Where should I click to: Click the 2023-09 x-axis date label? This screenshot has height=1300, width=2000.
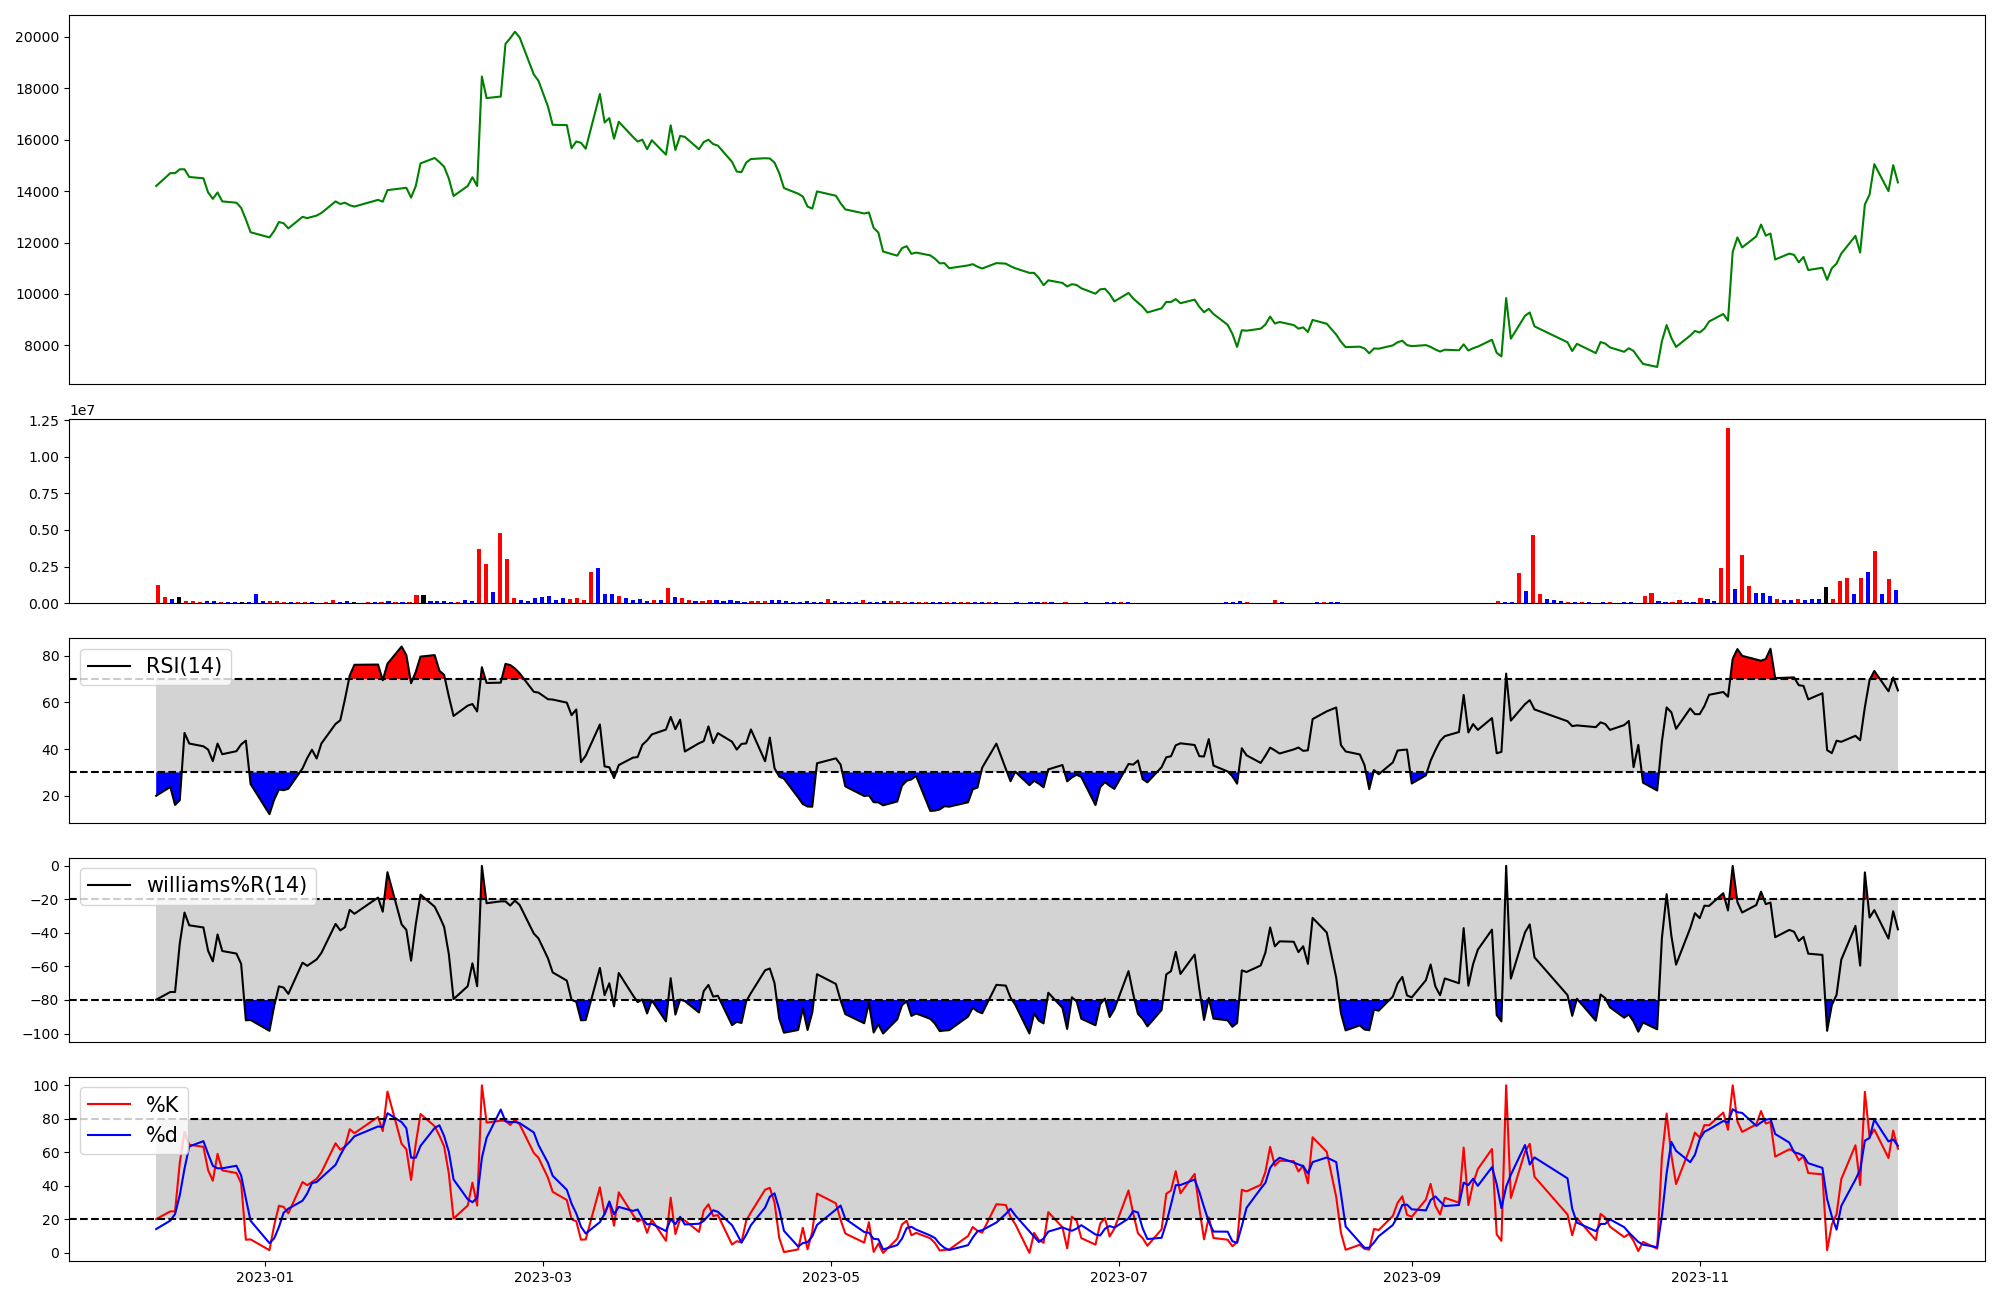click(1412, 1277)
